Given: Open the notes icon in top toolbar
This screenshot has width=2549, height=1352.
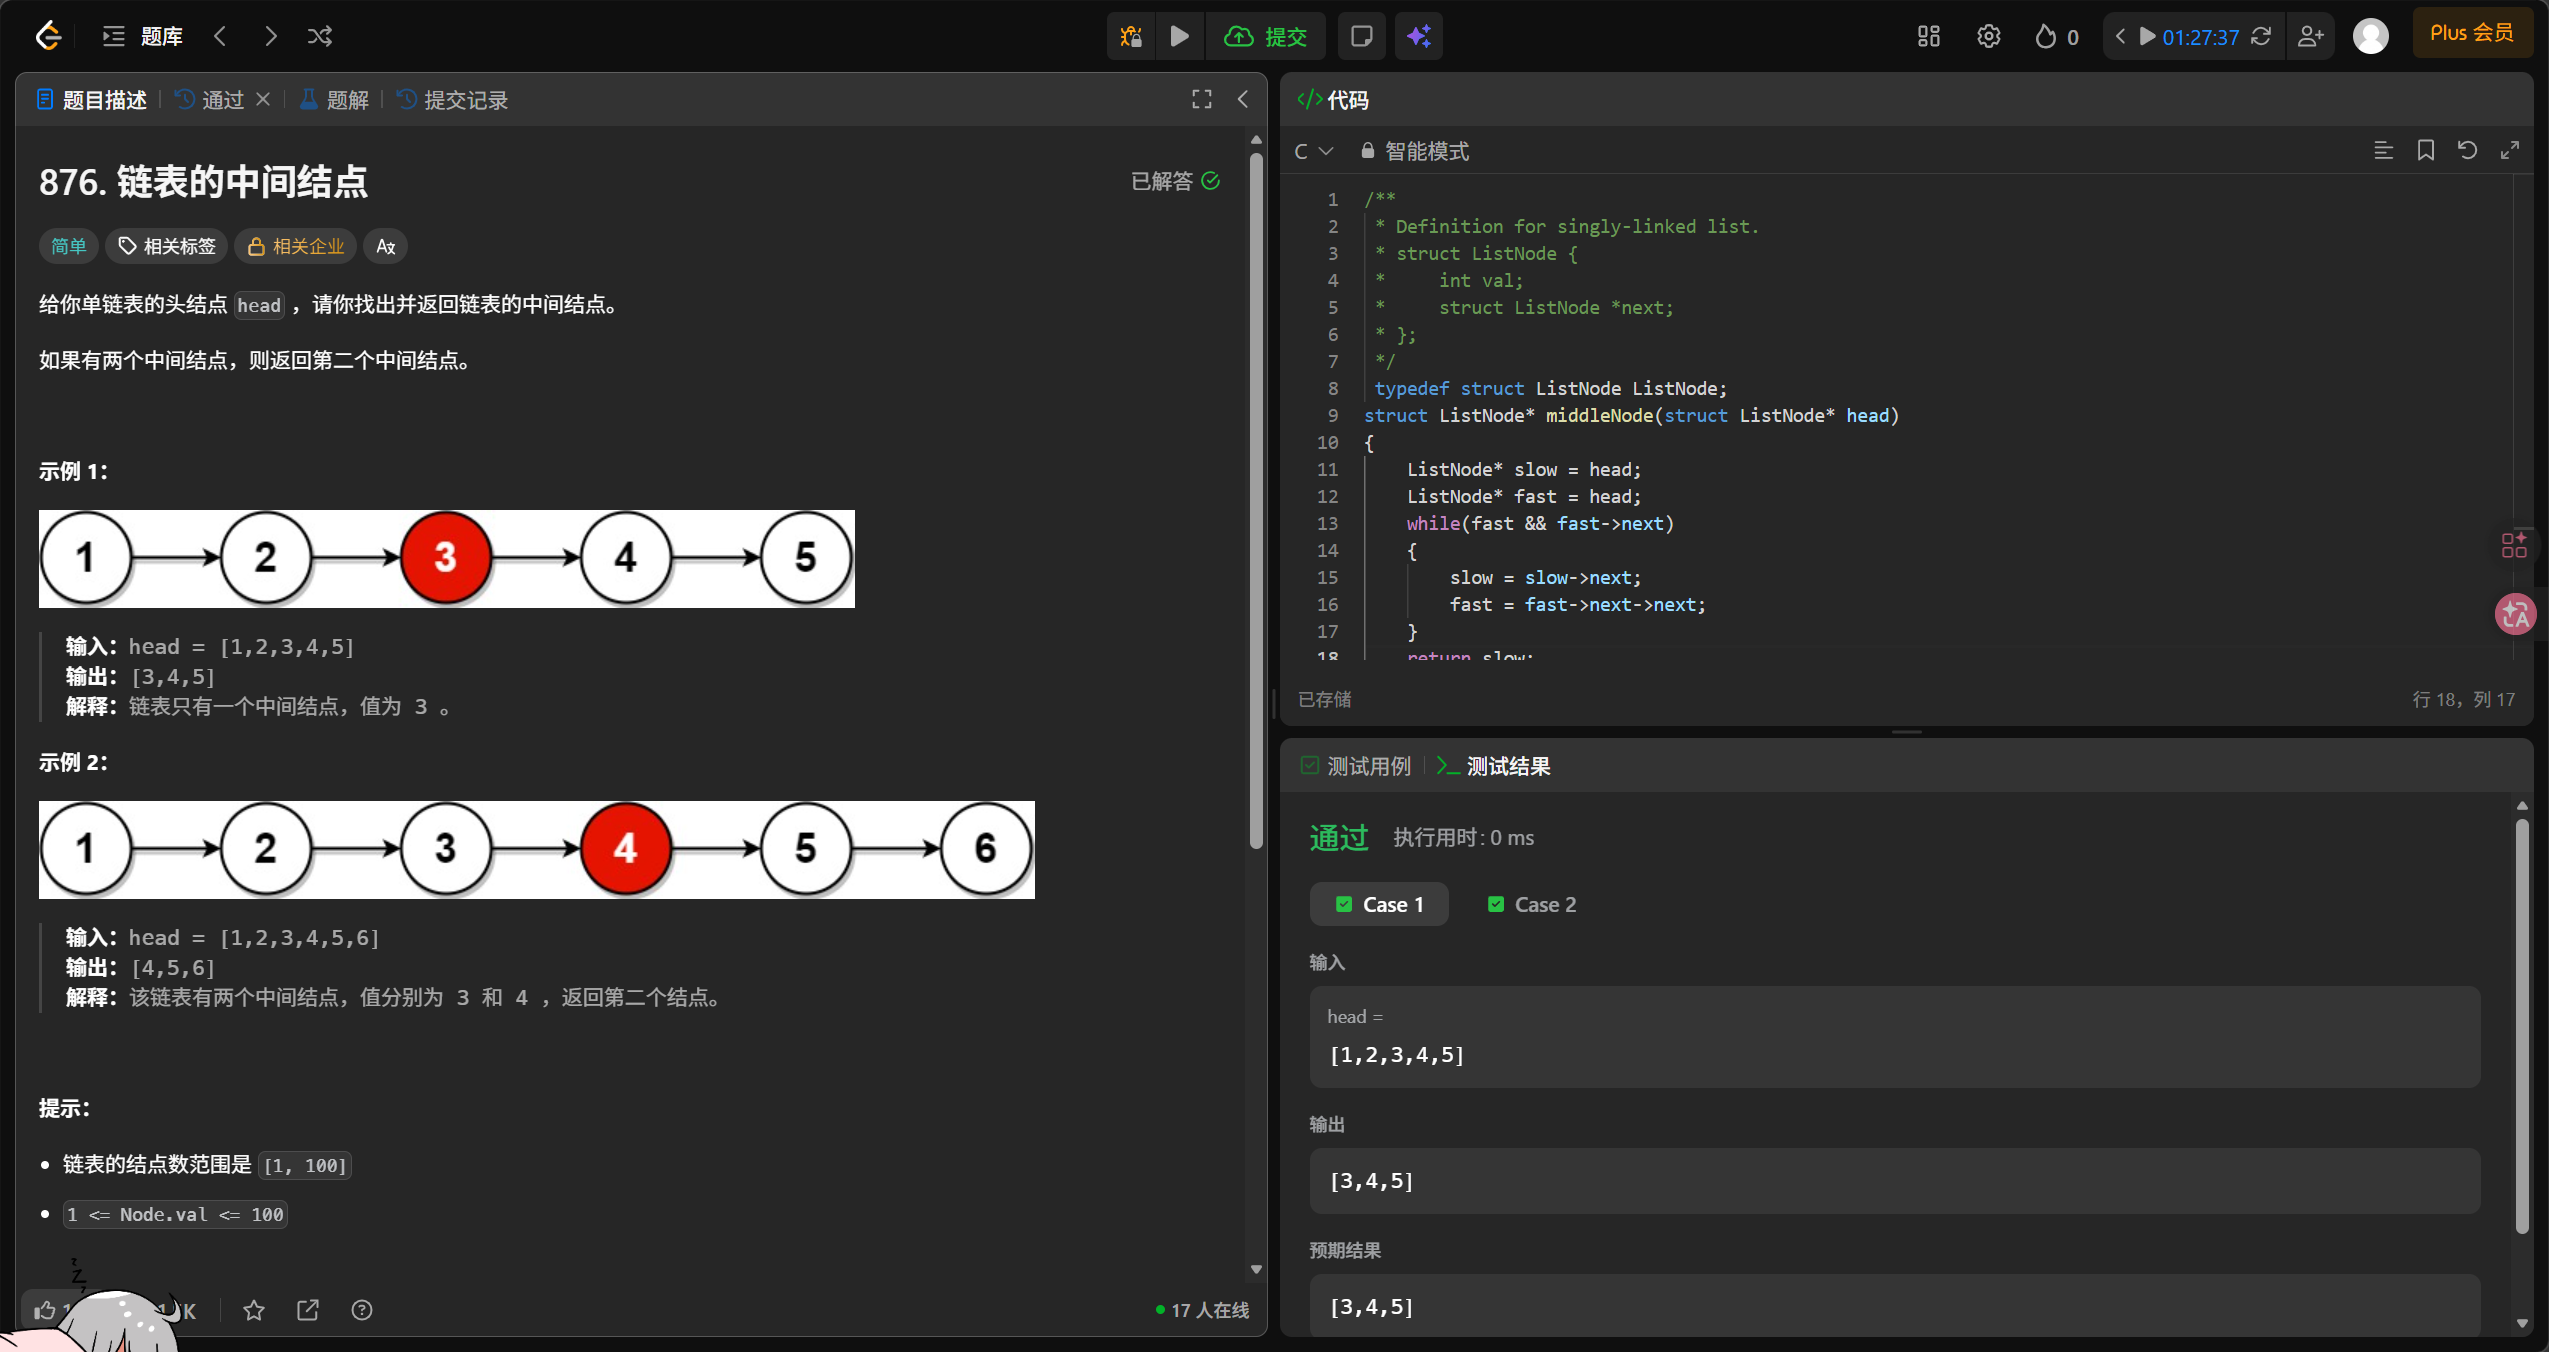Looking at the screenshot, I should point(1361,37).
